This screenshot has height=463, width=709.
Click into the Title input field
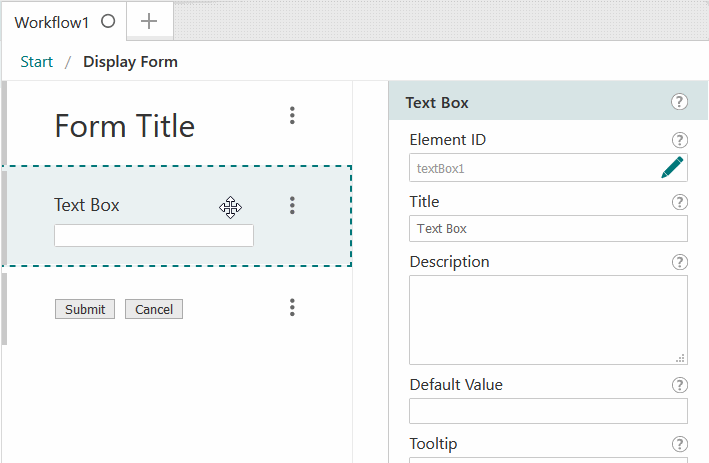(548, 229)
